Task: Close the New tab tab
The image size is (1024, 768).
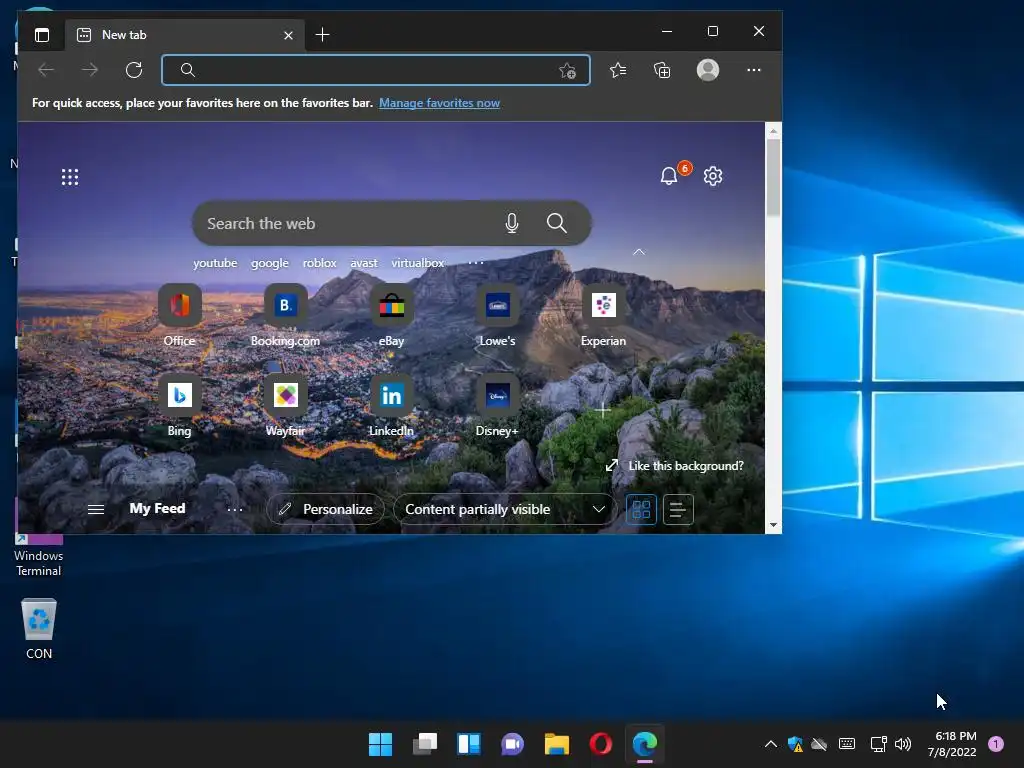Action: [x=288, y=35]
